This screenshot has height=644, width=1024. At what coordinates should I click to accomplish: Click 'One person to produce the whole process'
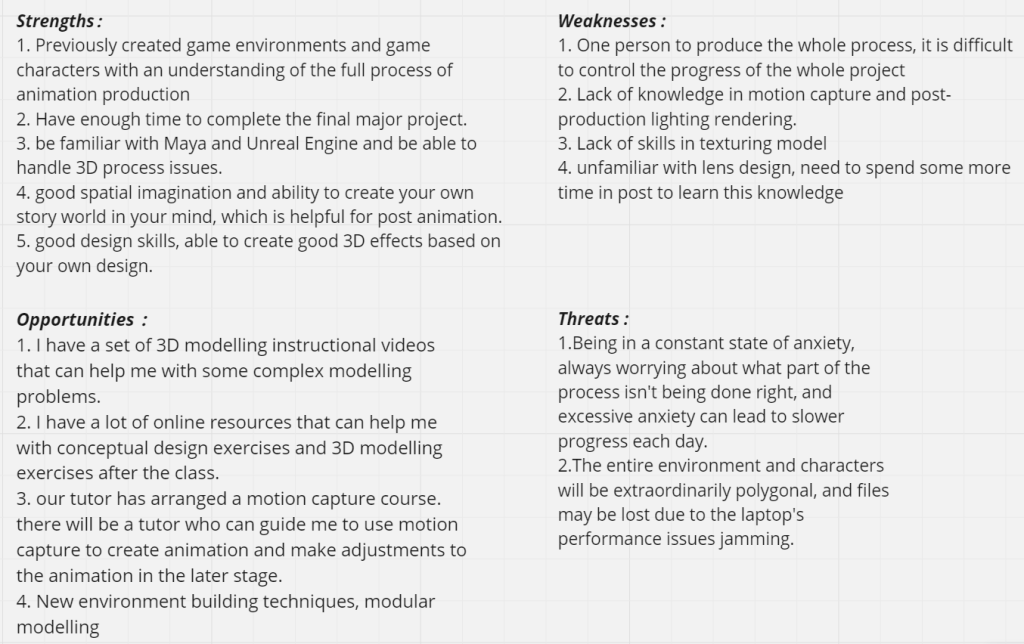coord(785,45)
